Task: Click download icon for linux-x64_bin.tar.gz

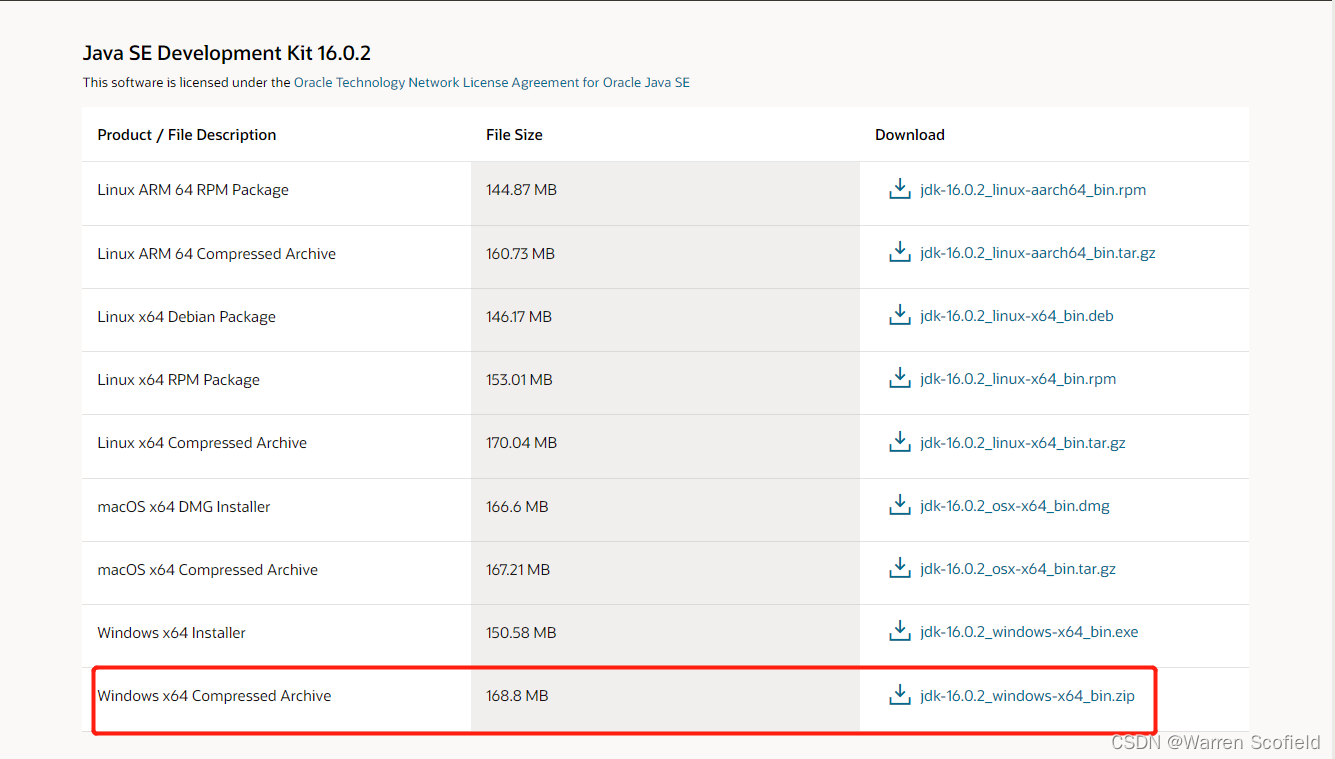Action: pos(900,442)
